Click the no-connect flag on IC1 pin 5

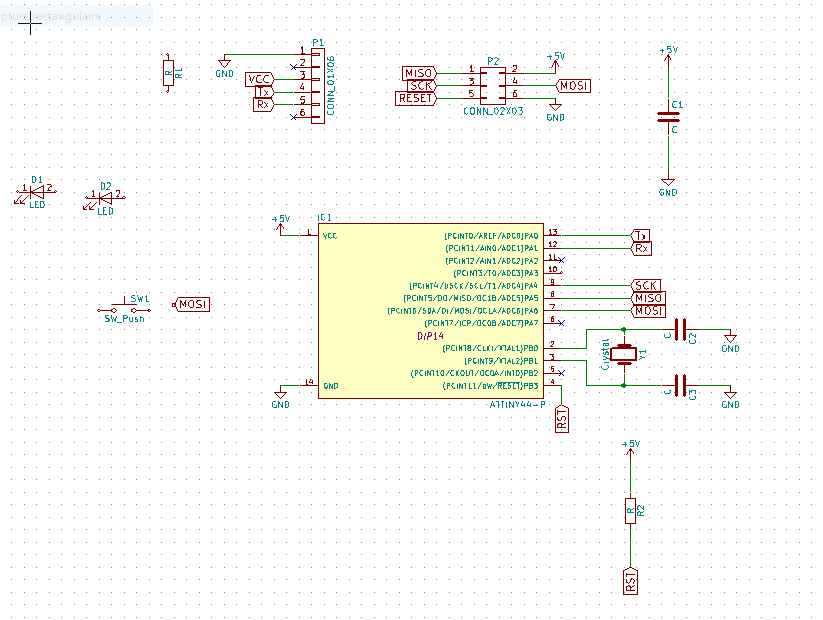click(562, 373)
